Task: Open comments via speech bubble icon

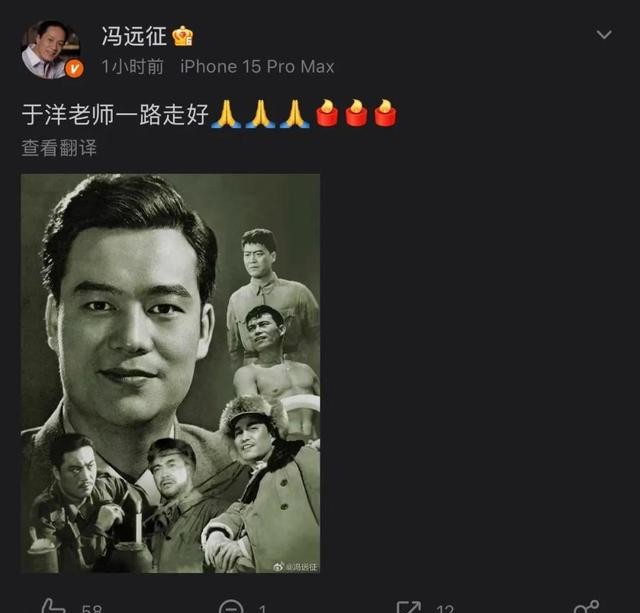Action: point(231,607)
